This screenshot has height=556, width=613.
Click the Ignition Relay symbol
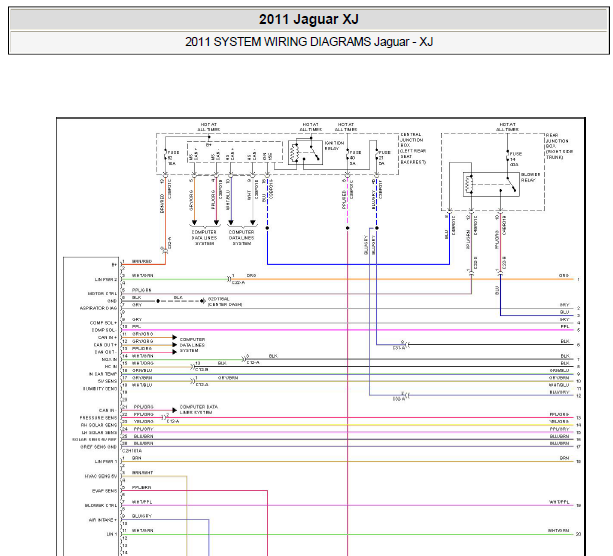pos(305,152)
